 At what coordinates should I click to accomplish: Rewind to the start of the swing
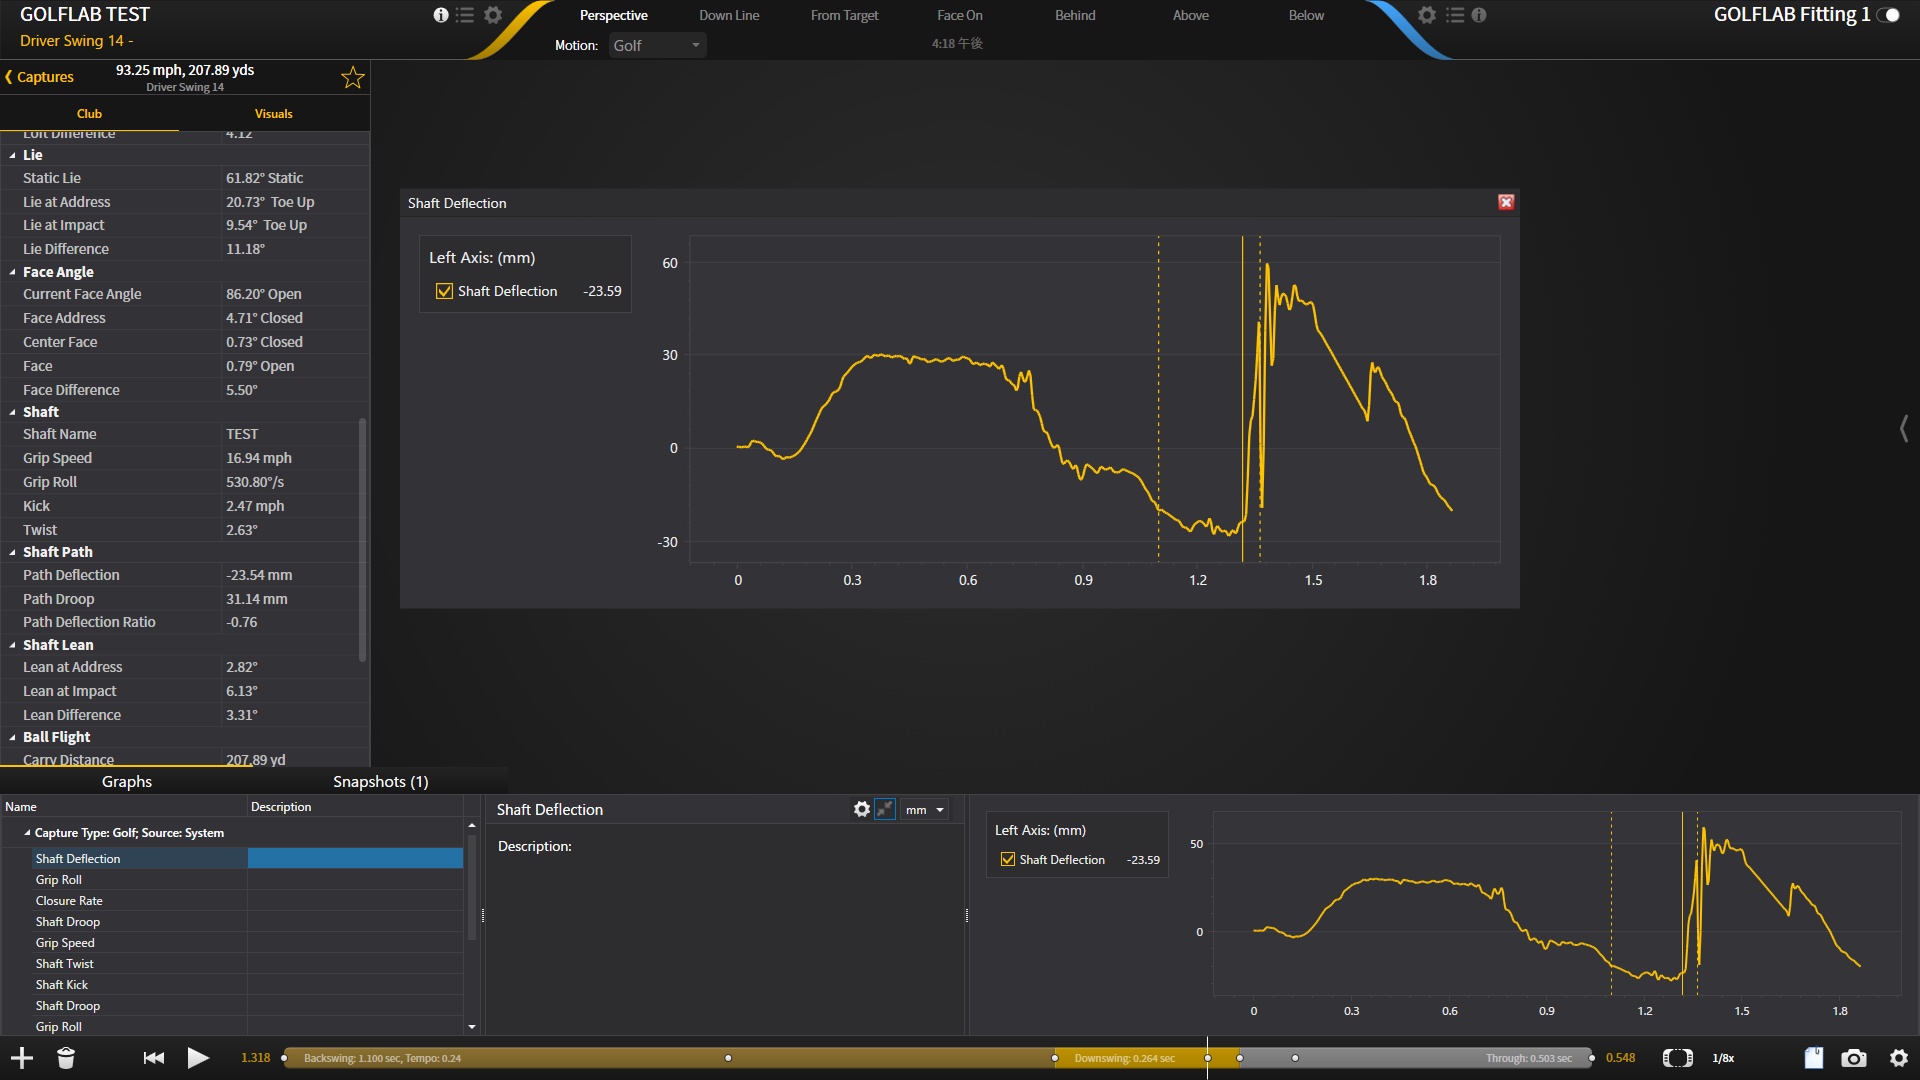pyautogui.click(x=153, y=1058)
